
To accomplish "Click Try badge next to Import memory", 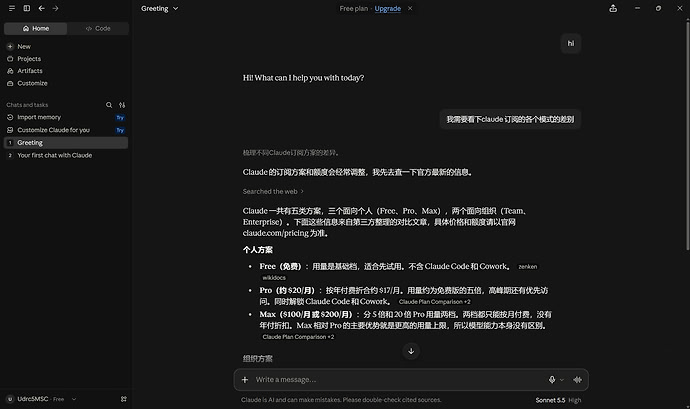I will pos(120,118).
